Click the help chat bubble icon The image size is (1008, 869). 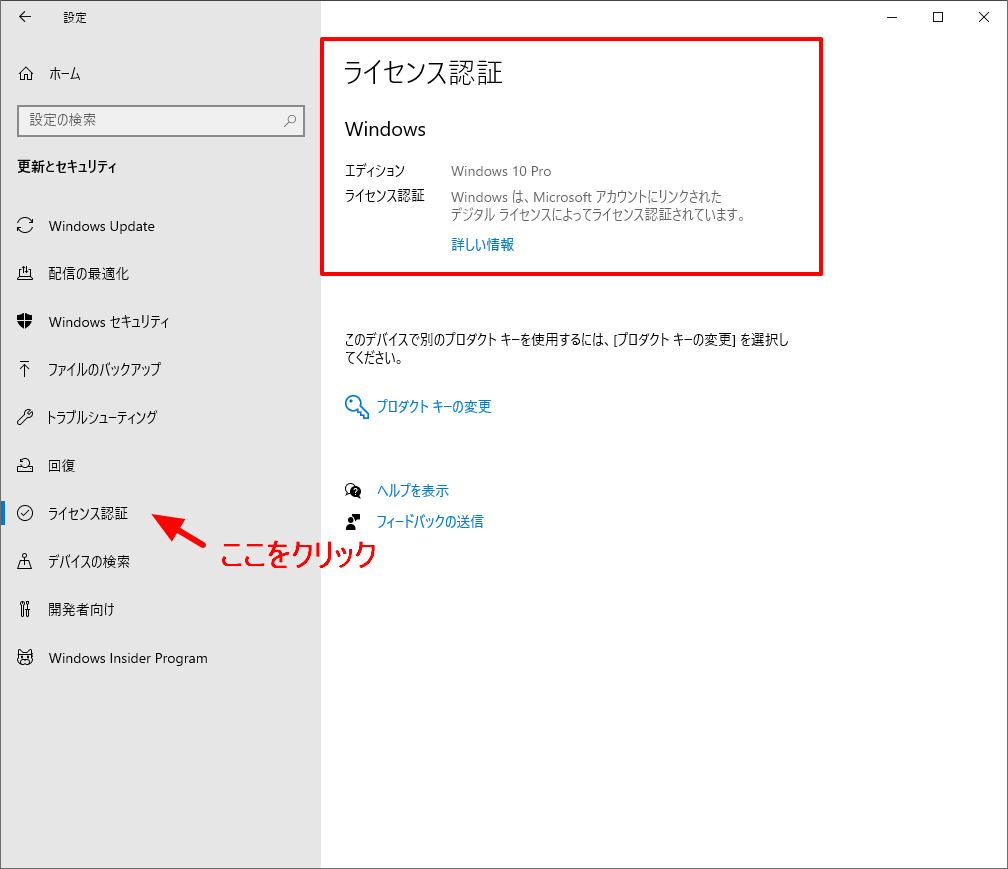[x=353, y=491]
